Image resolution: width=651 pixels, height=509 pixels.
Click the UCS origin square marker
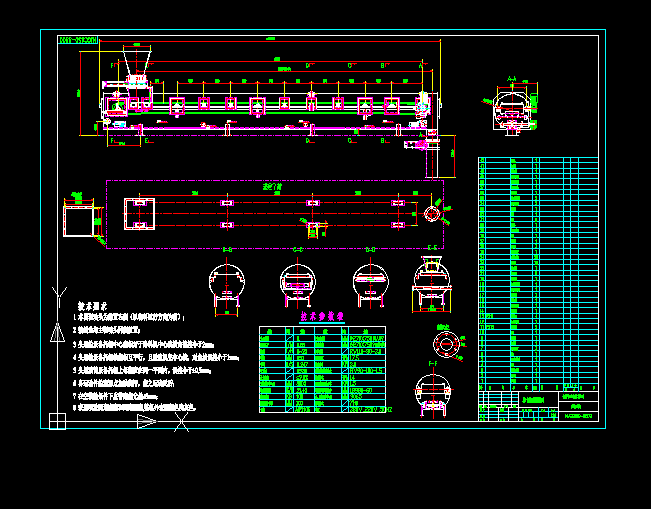57,421
